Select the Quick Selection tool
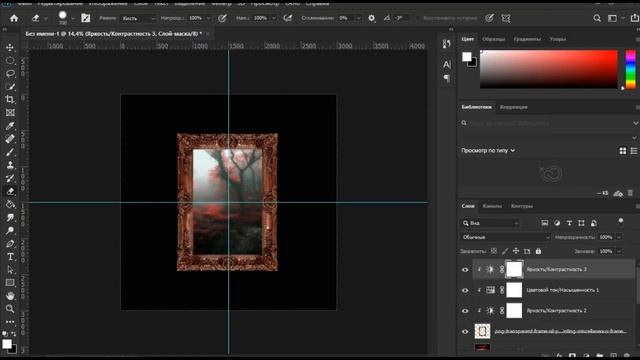Image resolution: width=640 pixels, height=360 pixels. (10, 87)
